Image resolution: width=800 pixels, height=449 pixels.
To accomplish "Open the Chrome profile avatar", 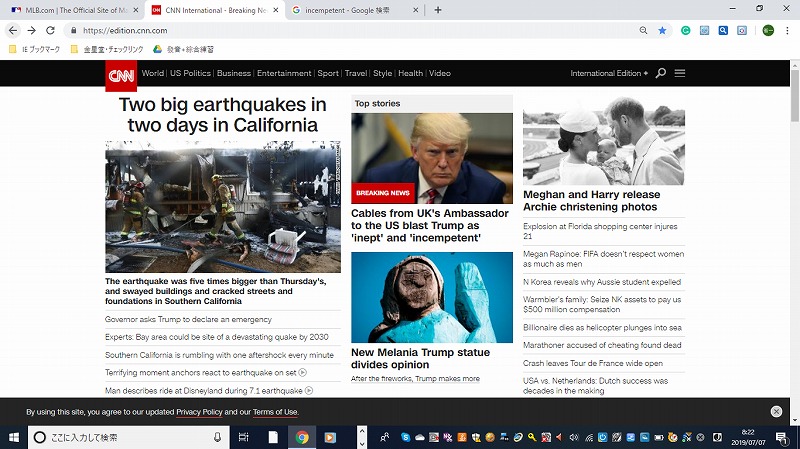I will coord(768,31).
